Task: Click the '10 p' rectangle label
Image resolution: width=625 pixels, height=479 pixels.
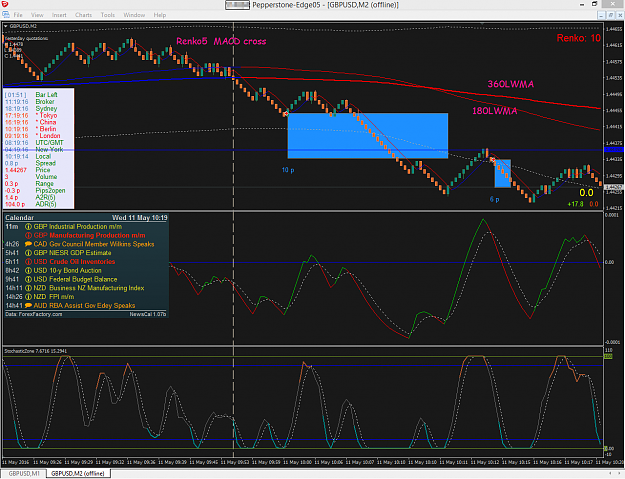Action: pyautogui.click(x=288, y=170)
